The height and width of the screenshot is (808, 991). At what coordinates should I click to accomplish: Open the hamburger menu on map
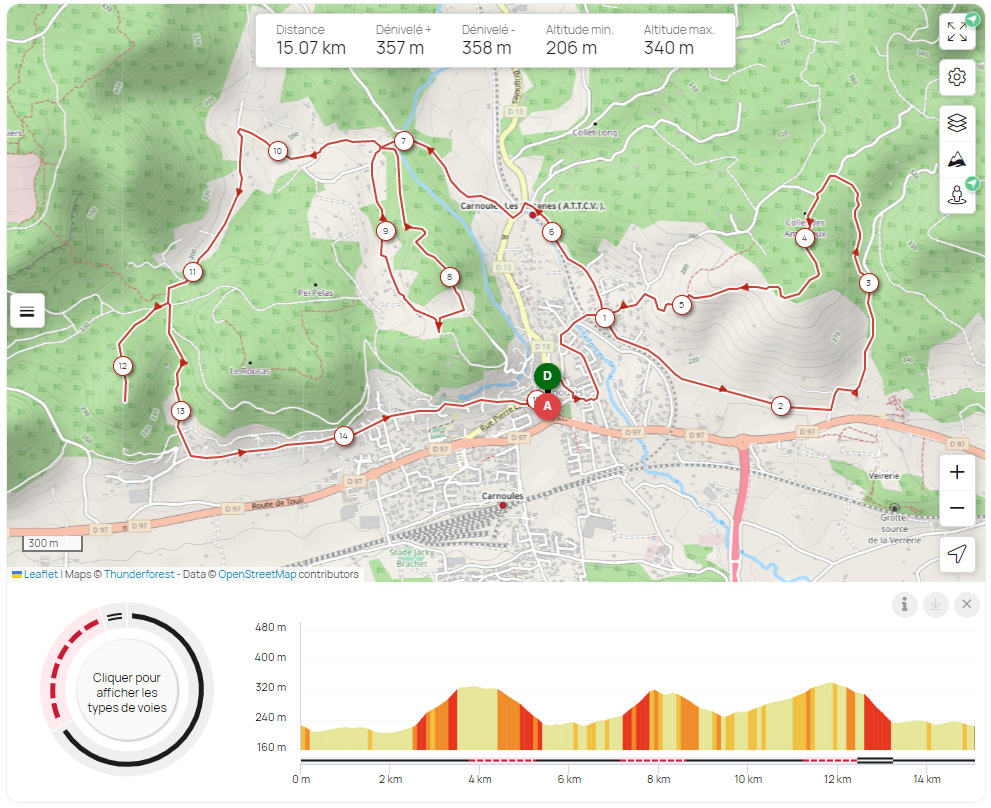[x=27, y=312]
